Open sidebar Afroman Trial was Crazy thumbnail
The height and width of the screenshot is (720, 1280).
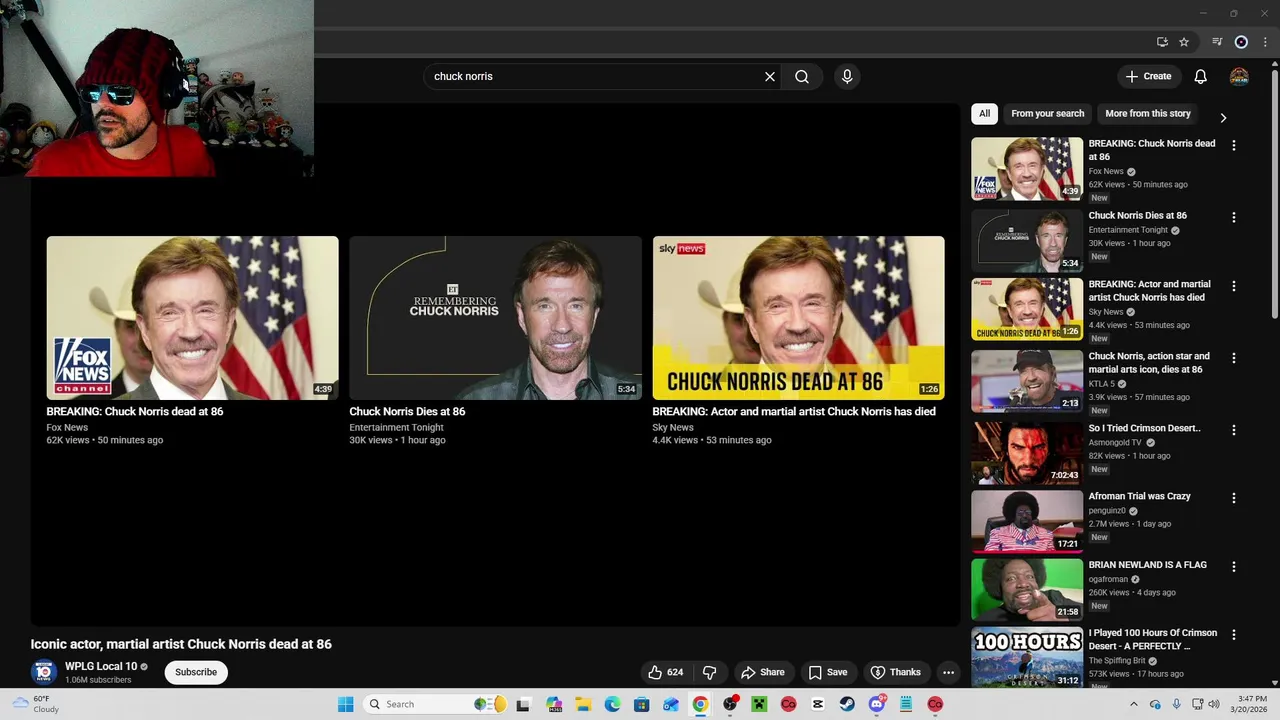(x=1027, y=521)
